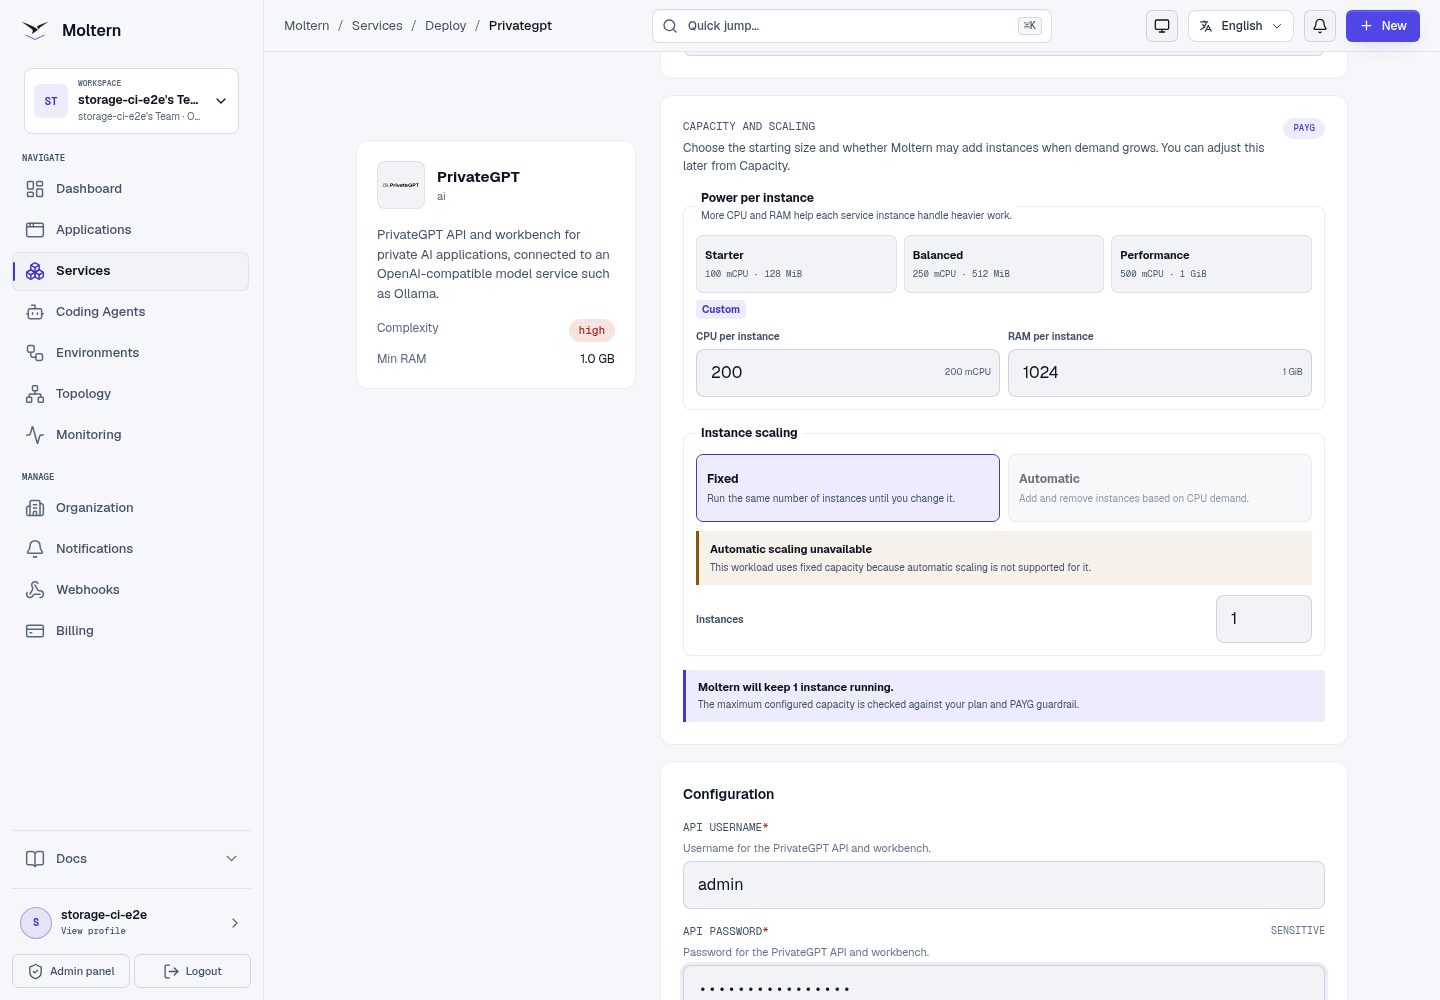Click the RAM per instance field

click(x=1160, y=373)
